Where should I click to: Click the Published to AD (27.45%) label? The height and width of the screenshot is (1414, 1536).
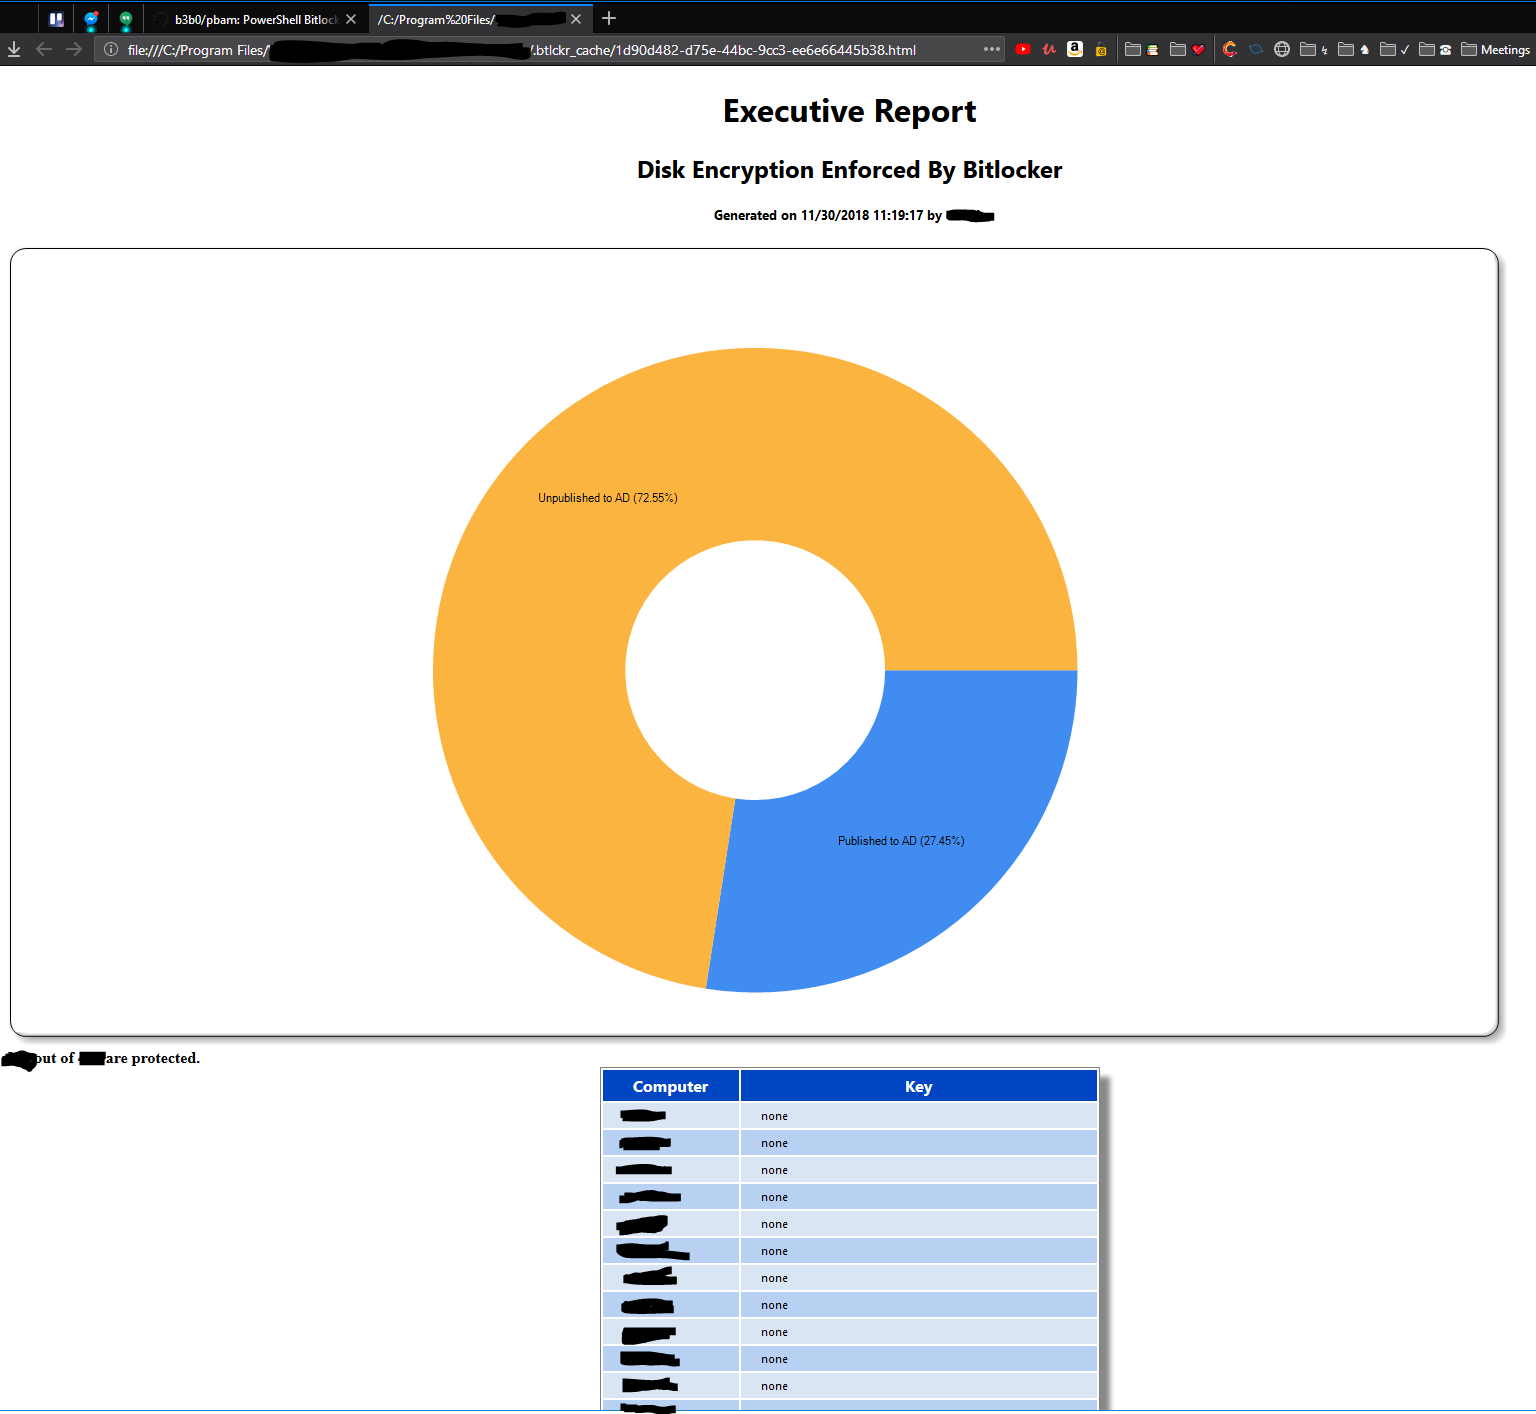(901, 841)
